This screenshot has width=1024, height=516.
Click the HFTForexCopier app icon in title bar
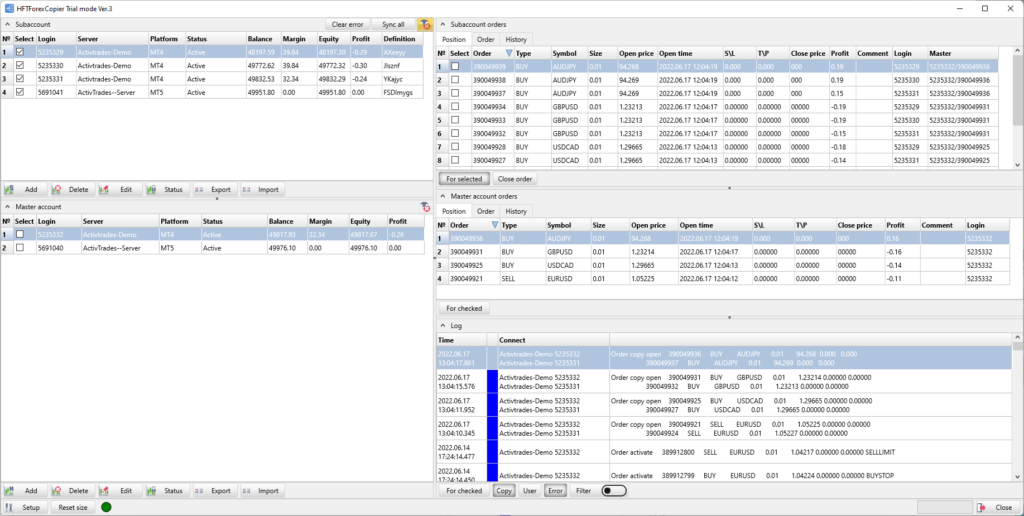pyautogui.click(x=9, y=8)
